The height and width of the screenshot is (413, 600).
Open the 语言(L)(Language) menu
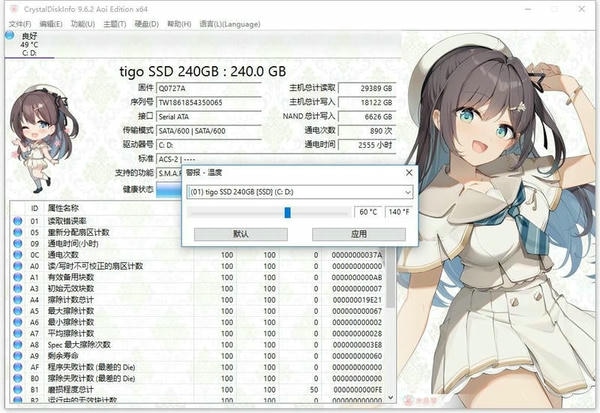tap(230, 24)
